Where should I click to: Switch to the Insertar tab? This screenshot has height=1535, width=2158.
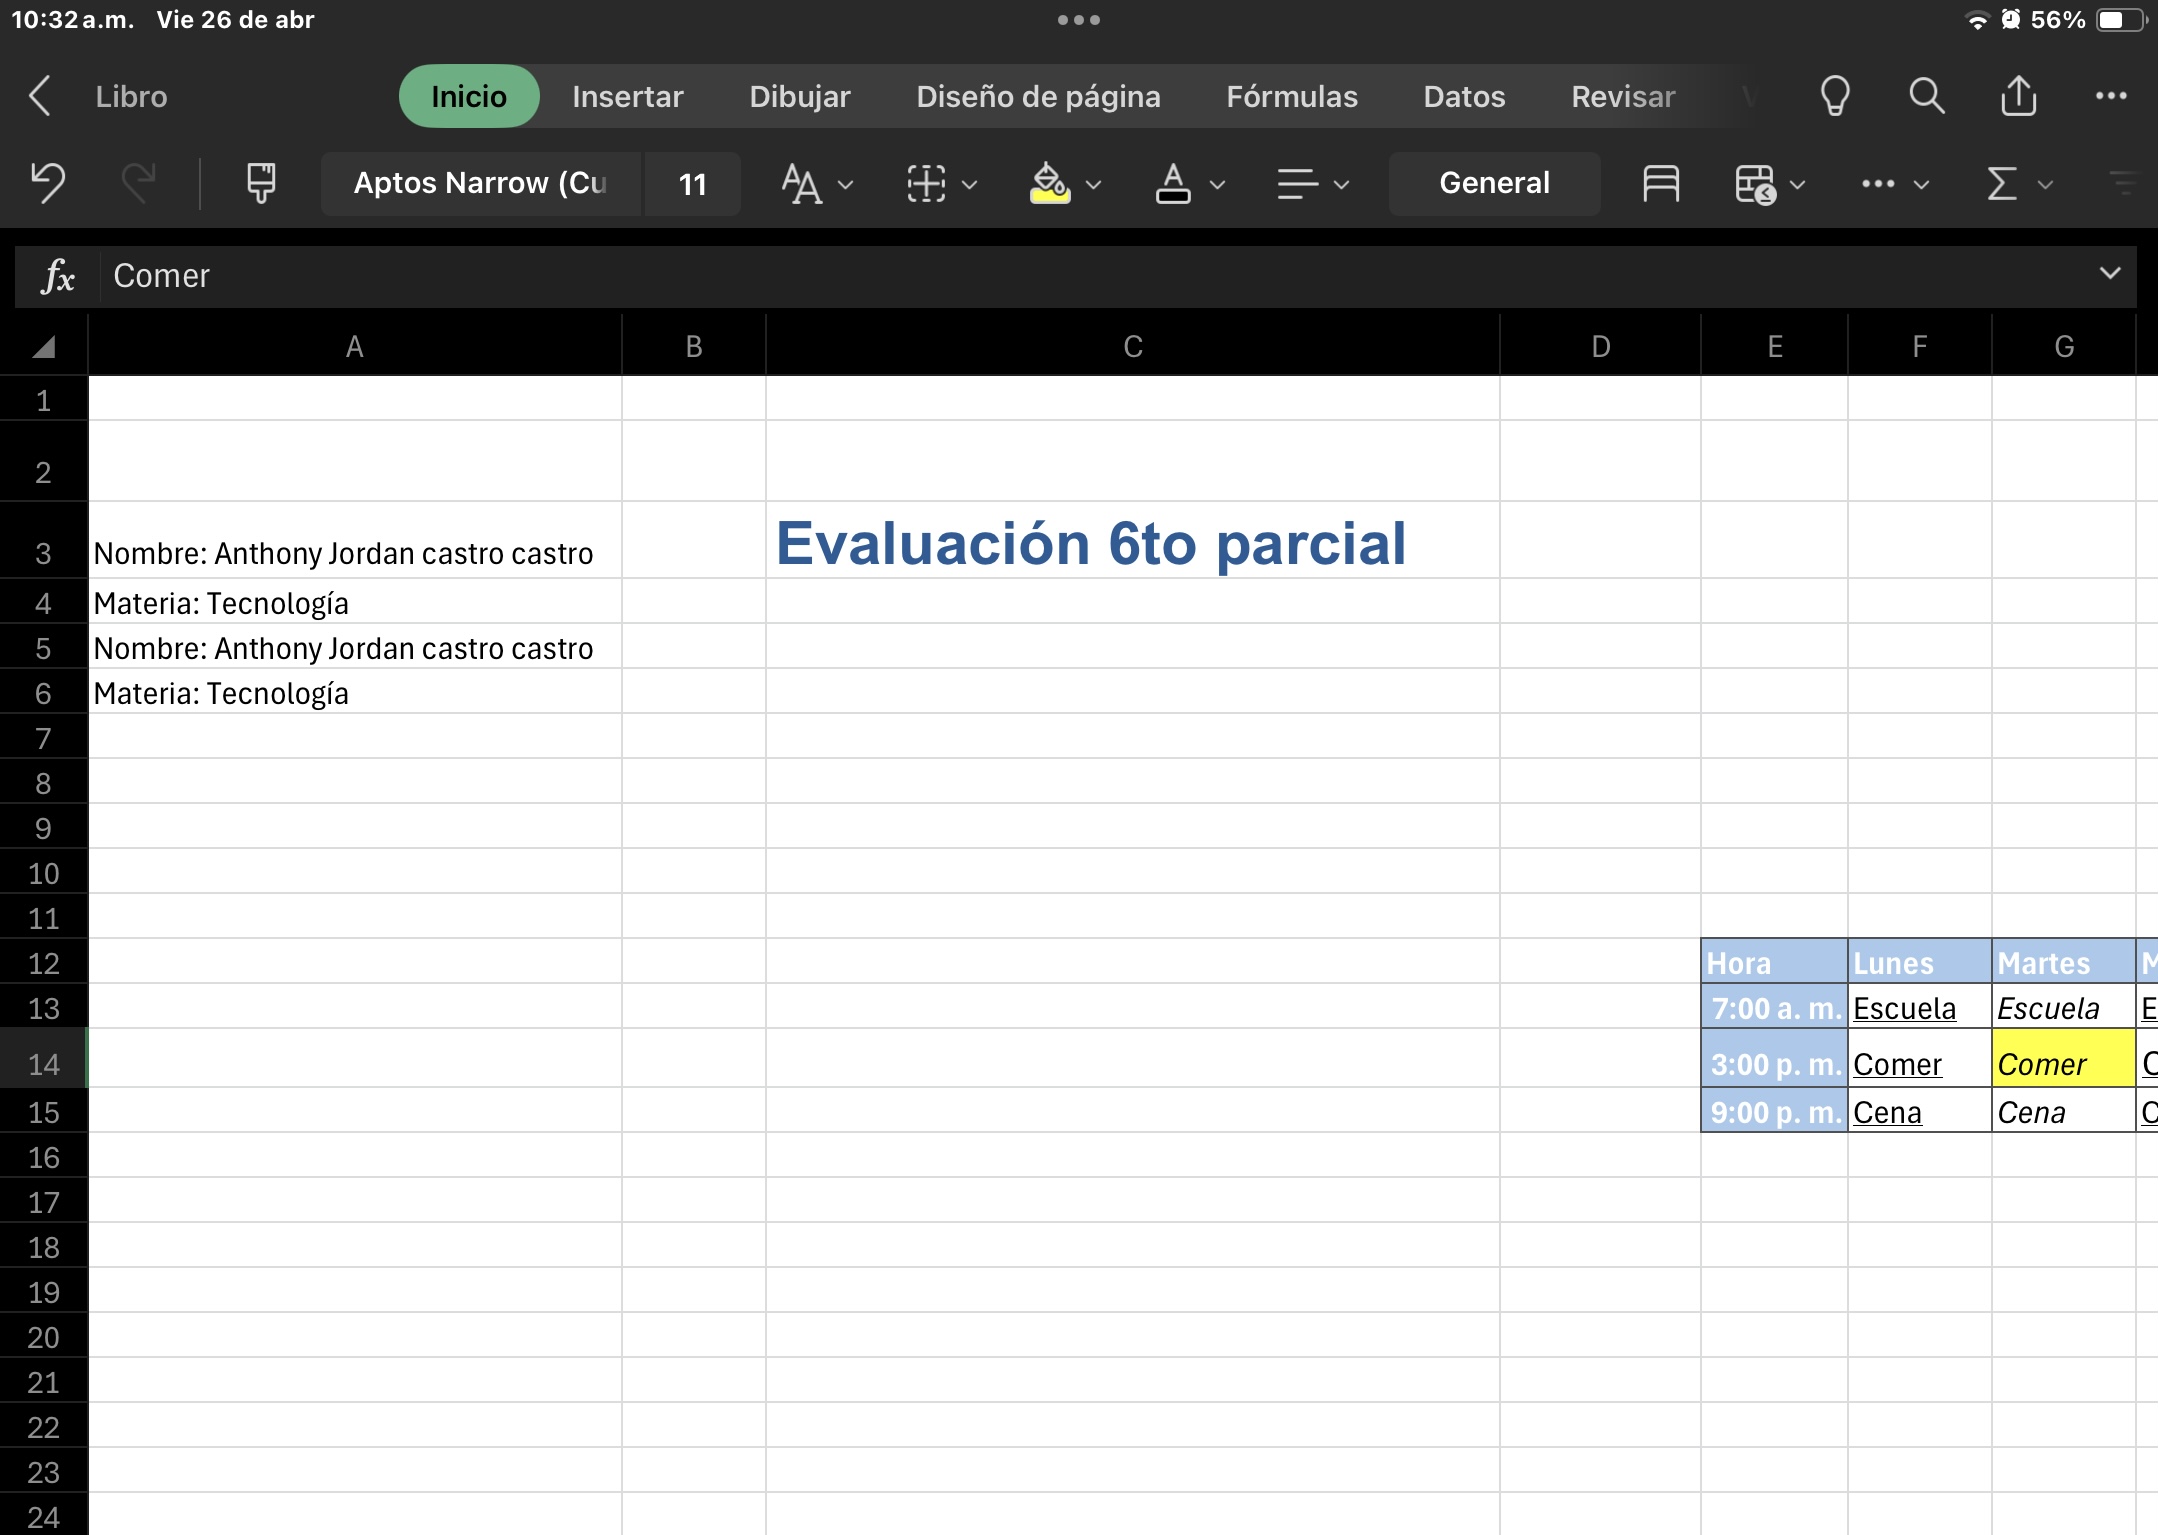coord(627,96)
